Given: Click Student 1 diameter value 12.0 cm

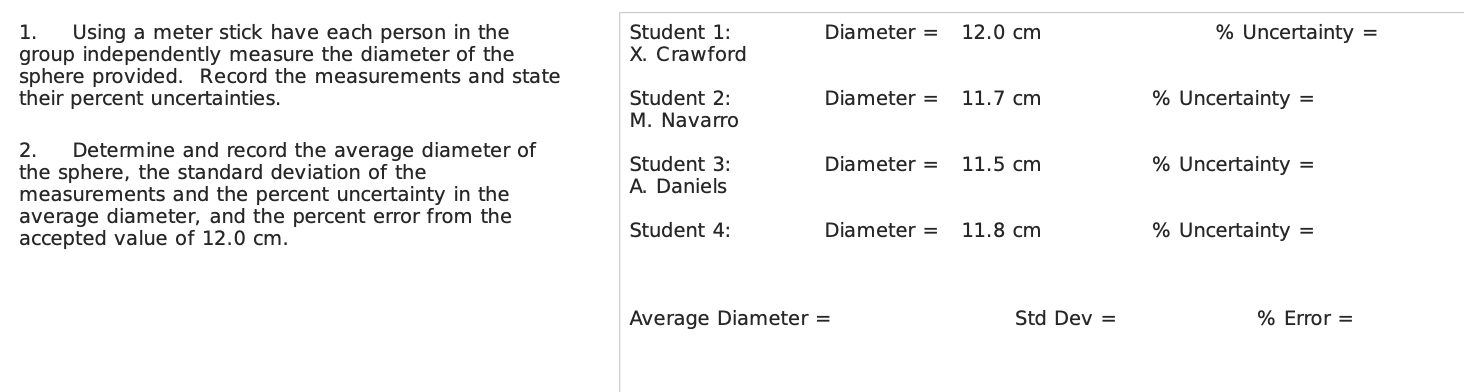Looking at the screenshot, I should coord(1001,32).
